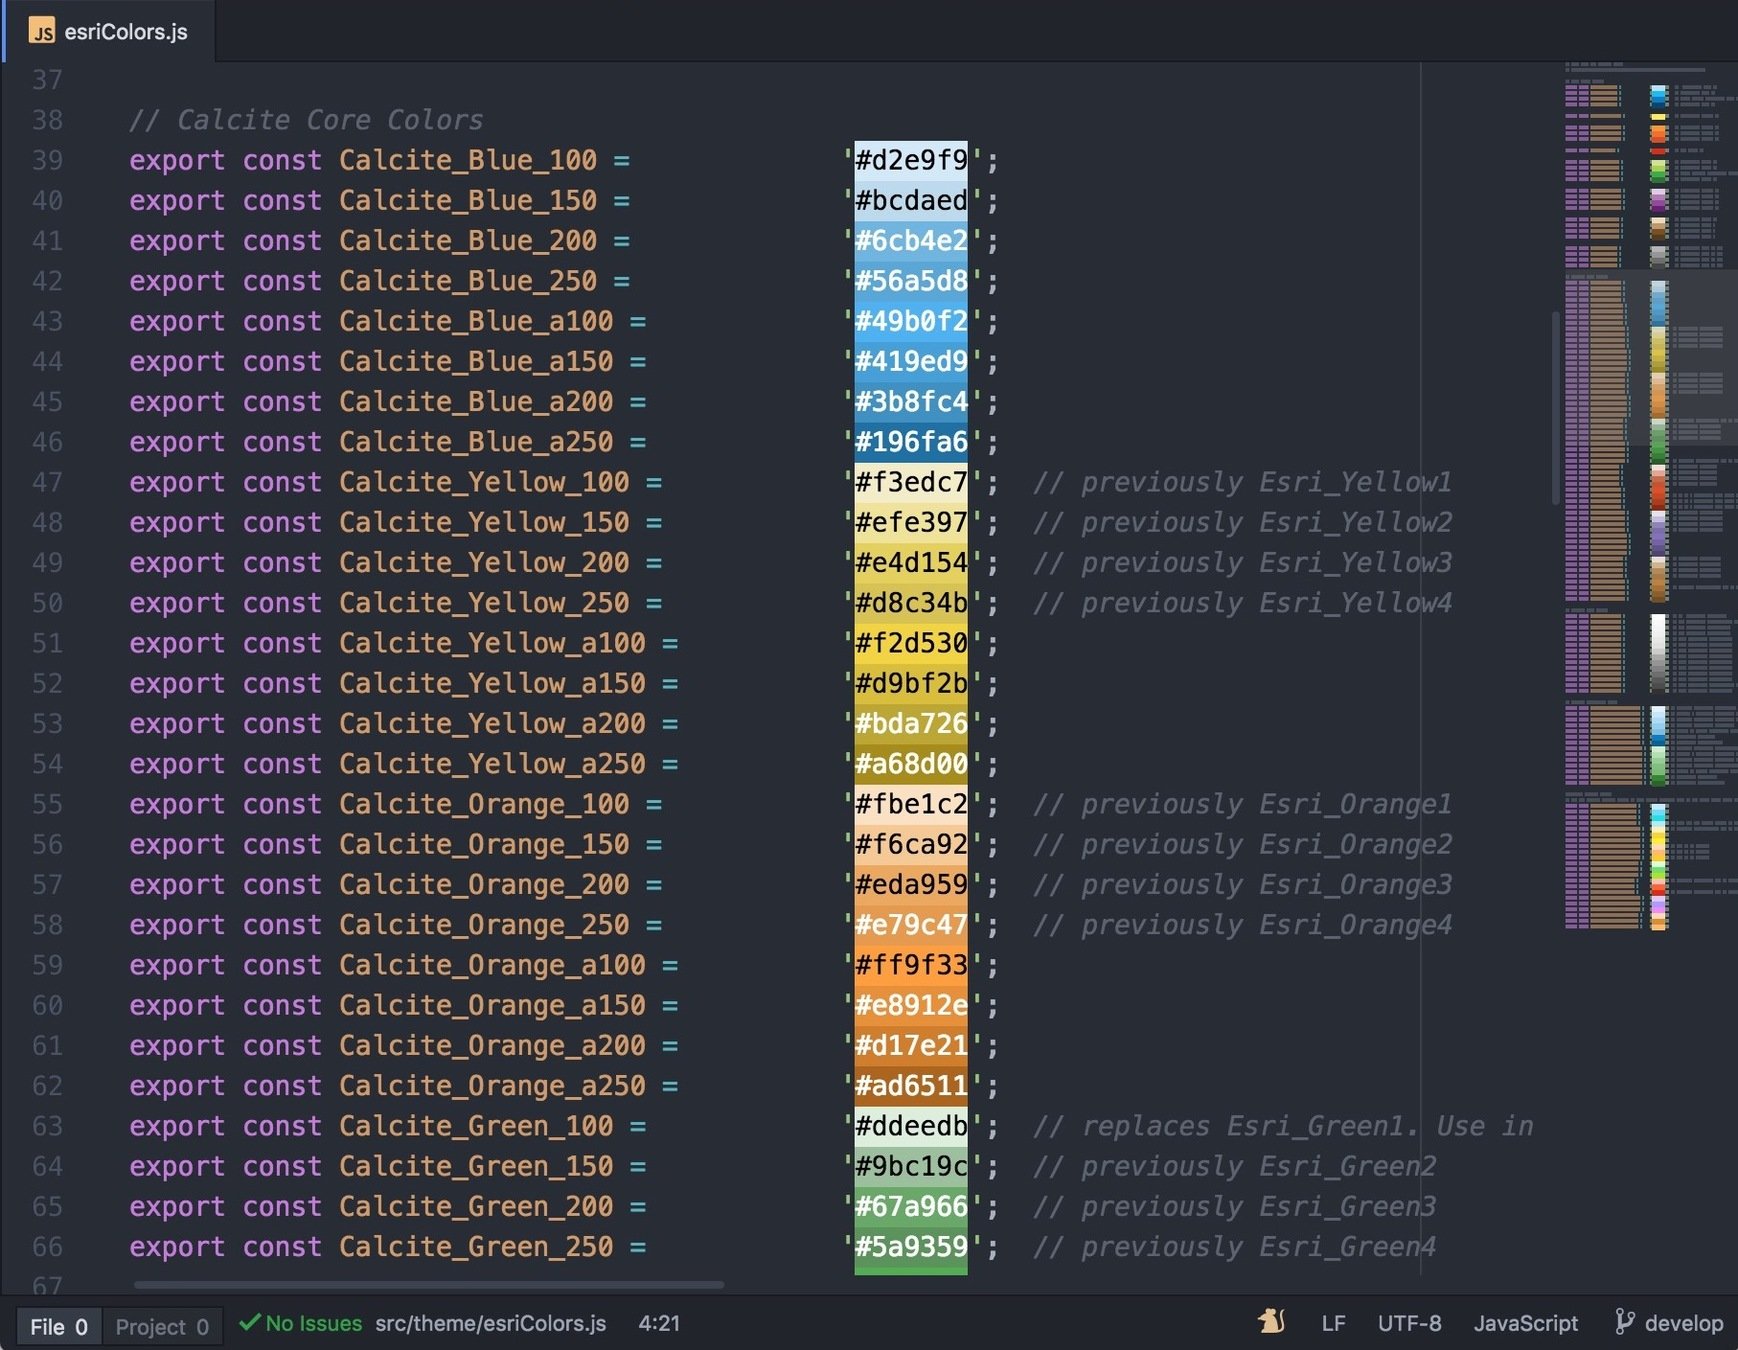Click const keyword on line 50
Screen dimensions: 1738x1350
click(x=282, y=603)
